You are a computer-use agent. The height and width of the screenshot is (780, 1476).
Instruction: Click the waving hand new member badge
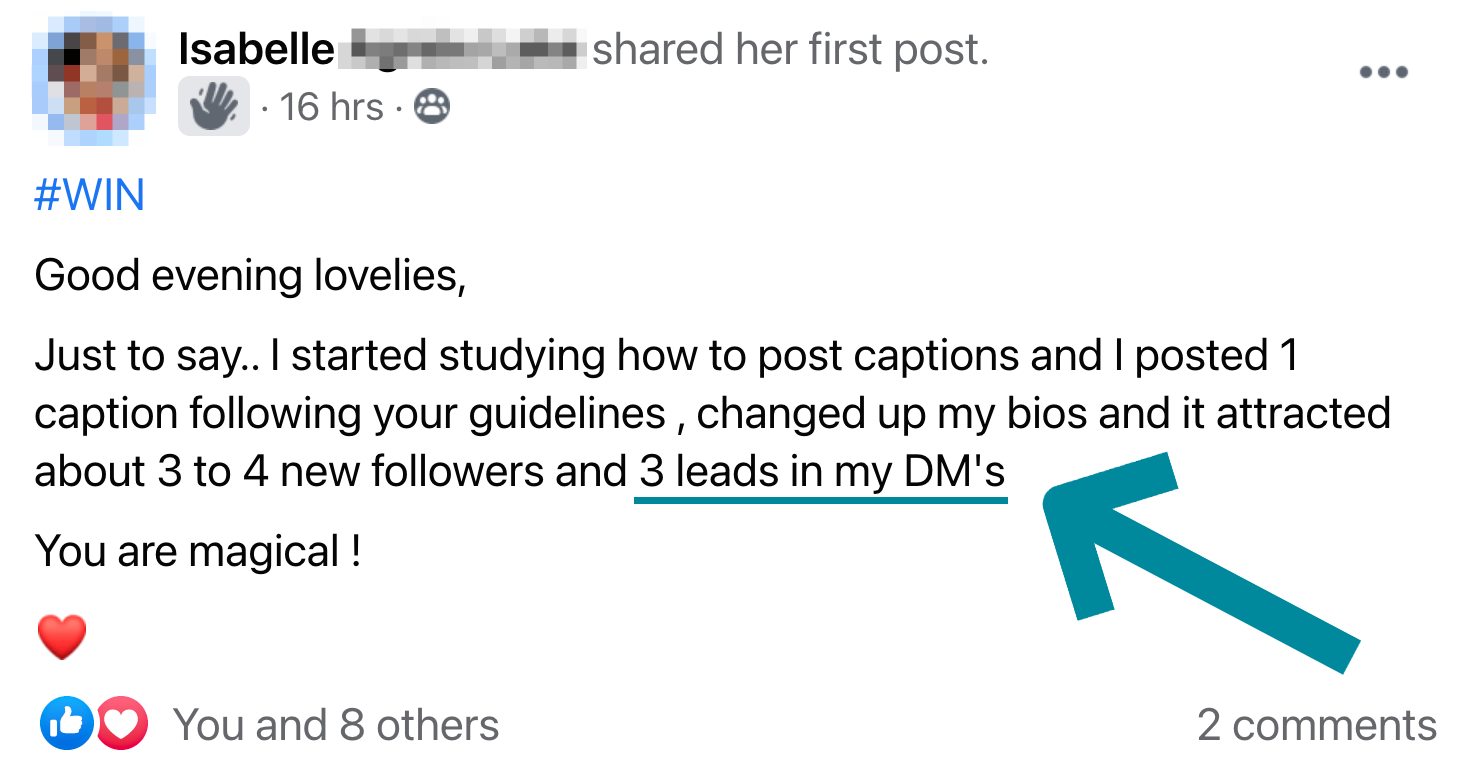(x=213, y=106)
